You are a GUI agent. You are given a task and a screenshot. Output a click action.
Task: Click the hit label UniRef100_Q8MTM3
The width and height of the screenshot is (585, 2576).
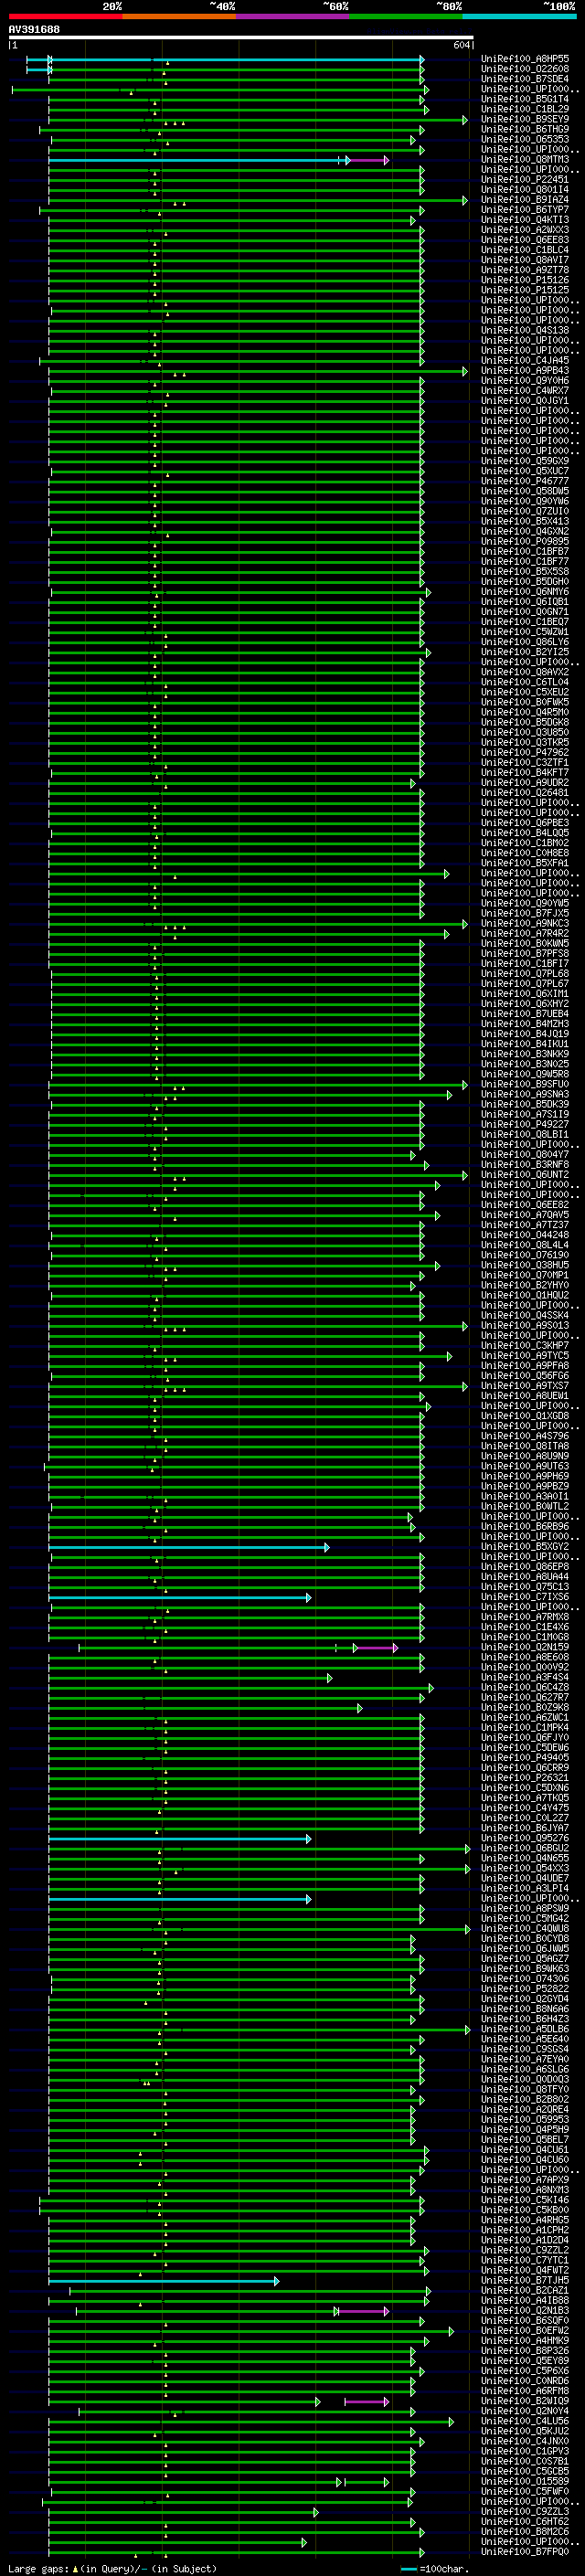(525, 159)
